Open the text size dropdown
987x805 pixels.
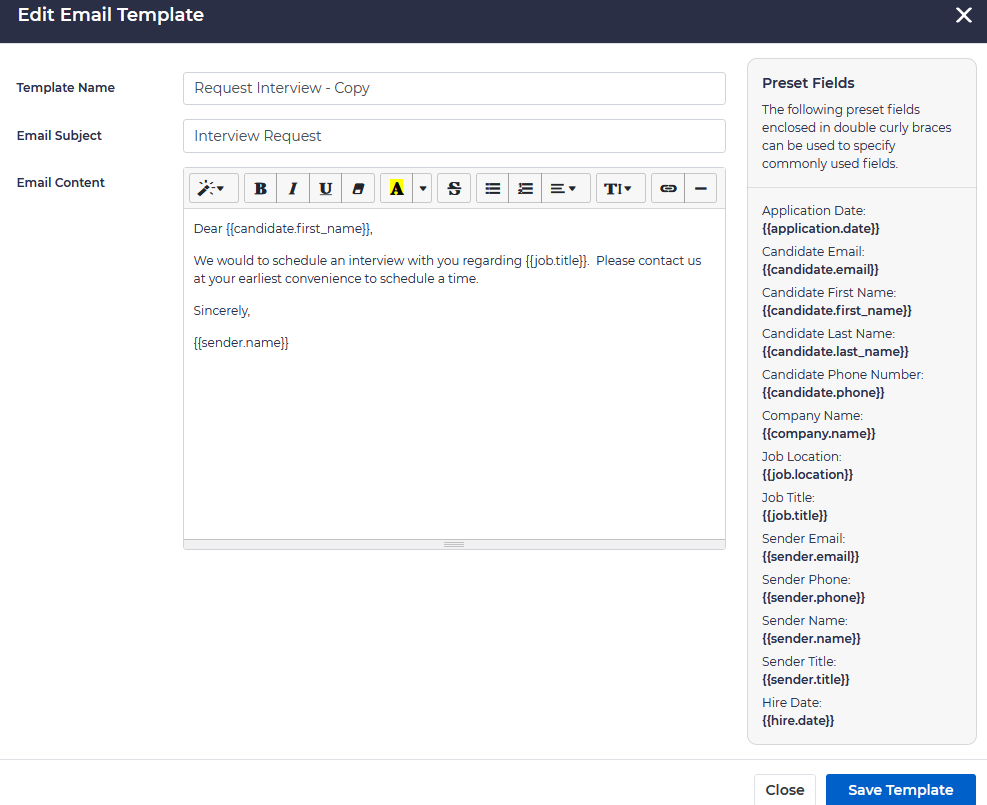pos(620,188)
